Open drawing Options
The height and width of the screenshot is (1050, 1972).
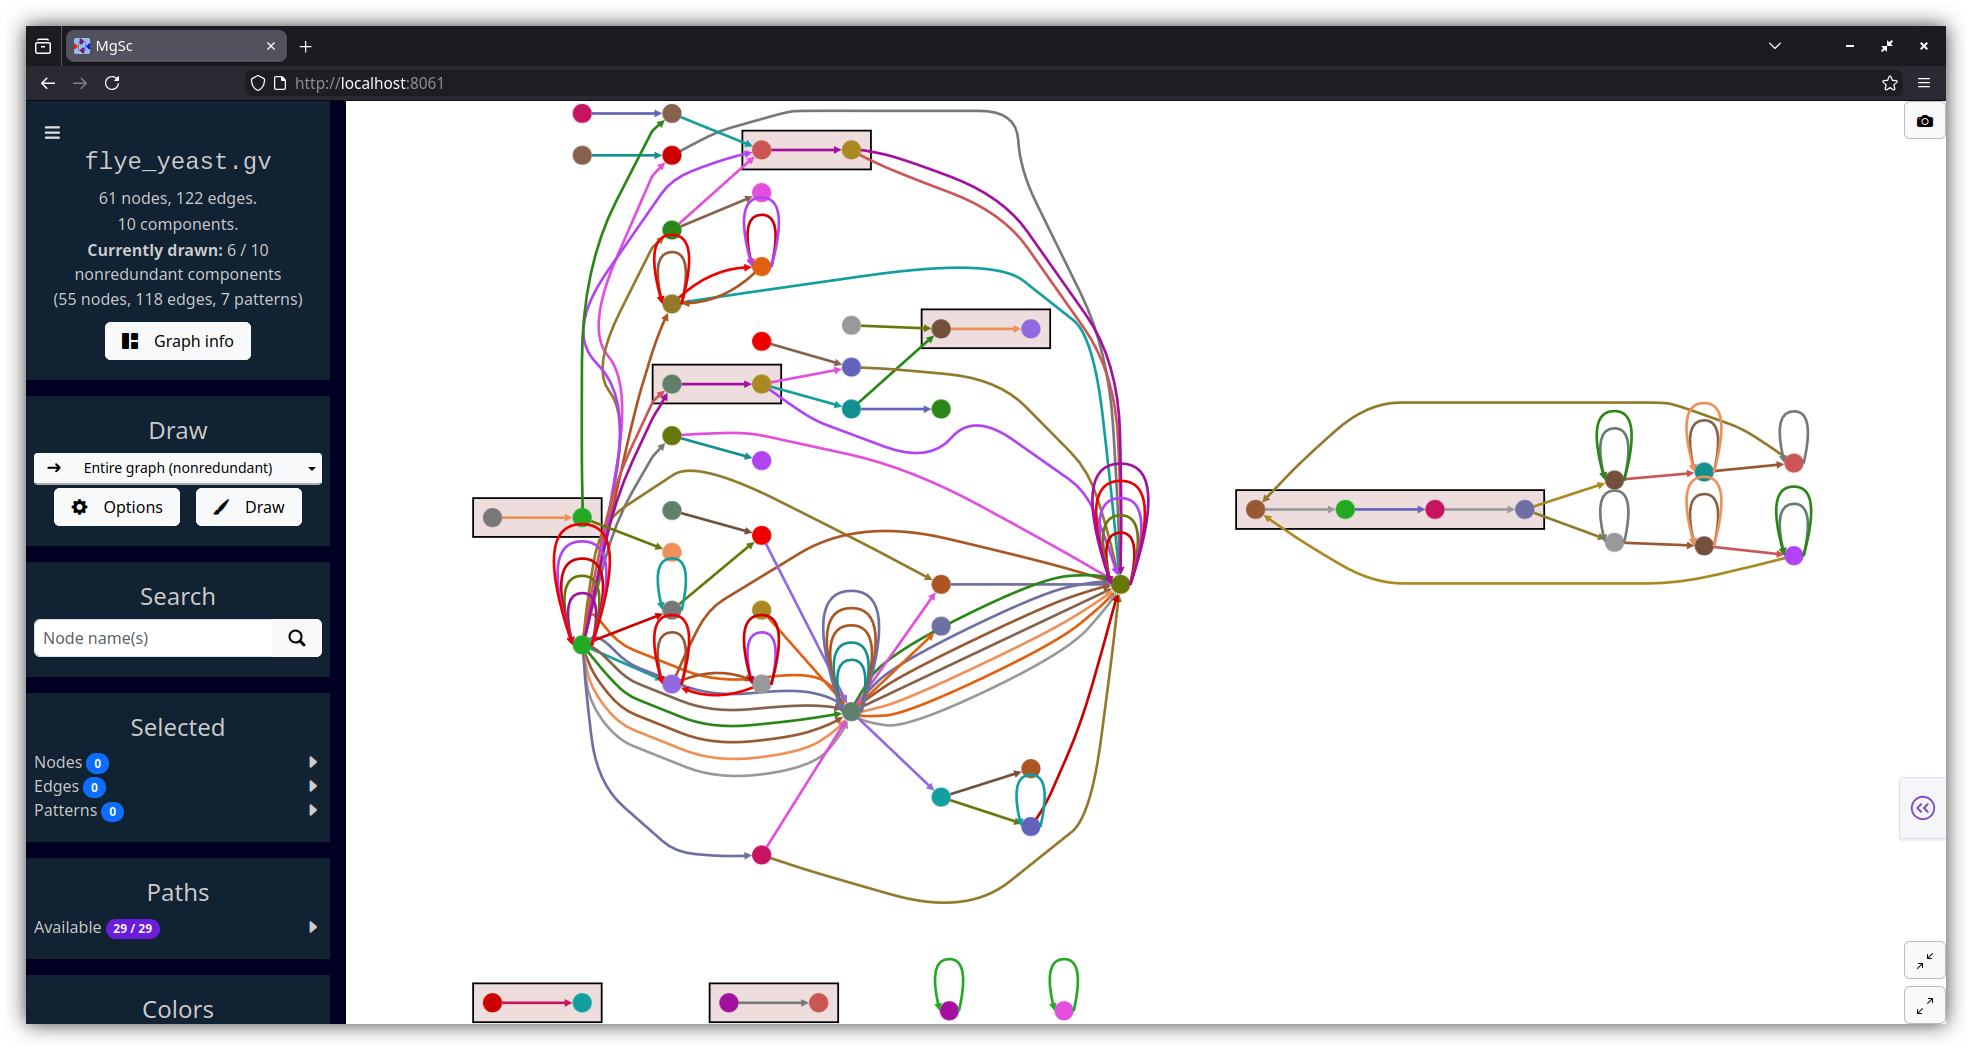tap(117, 507)
